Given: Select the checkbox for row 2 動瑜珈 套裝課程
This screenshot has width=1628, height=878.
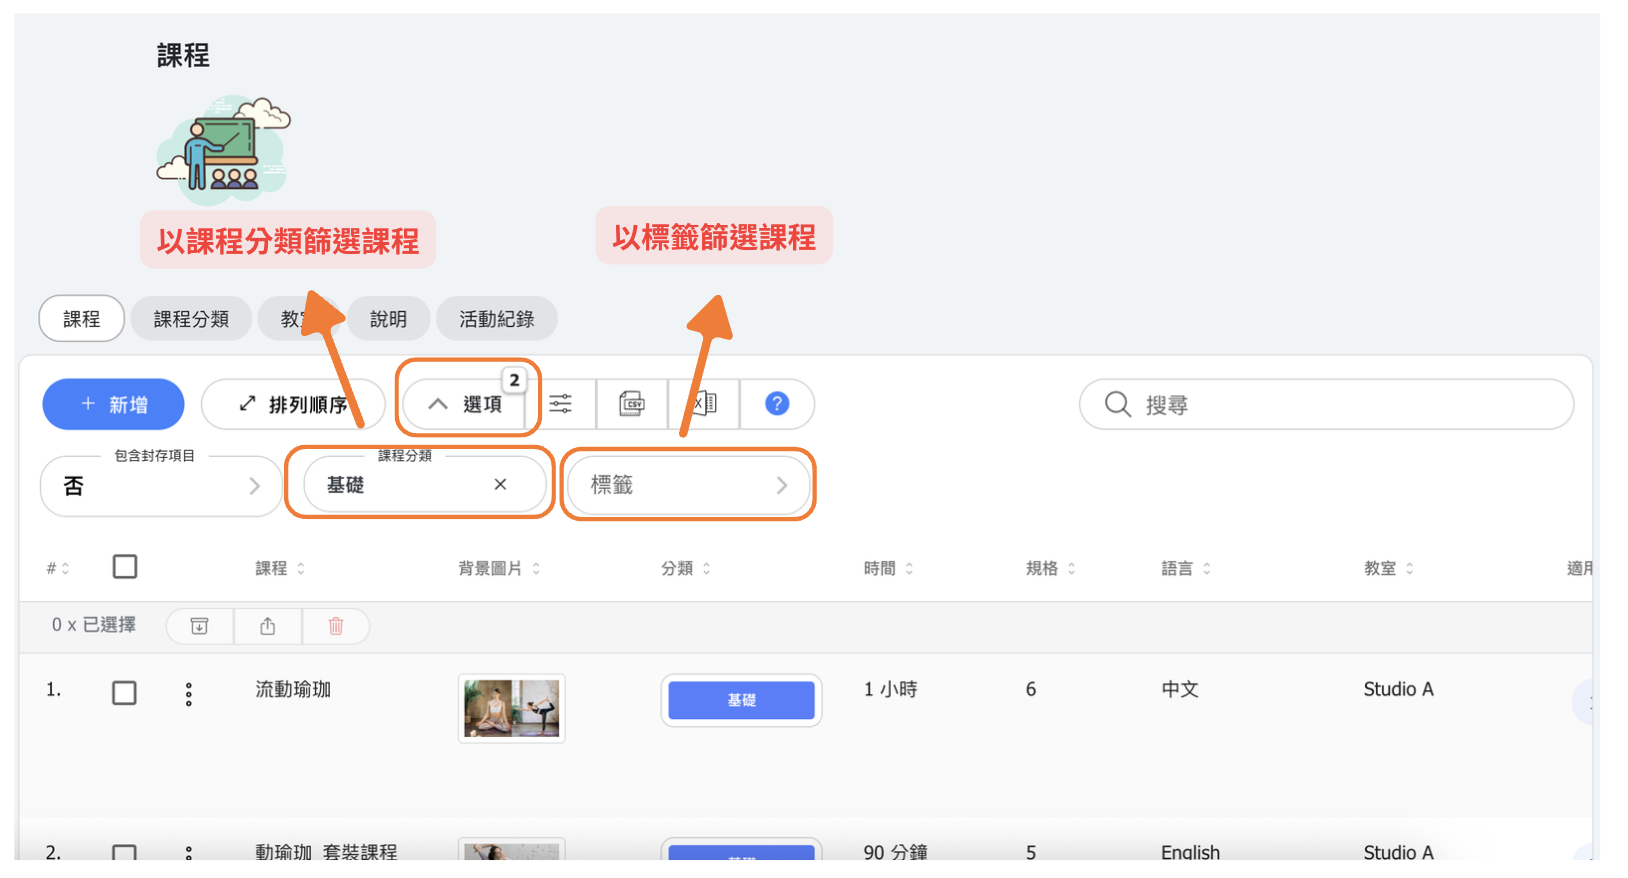Looking at the screenshot, I should click(x=125, y=853).
